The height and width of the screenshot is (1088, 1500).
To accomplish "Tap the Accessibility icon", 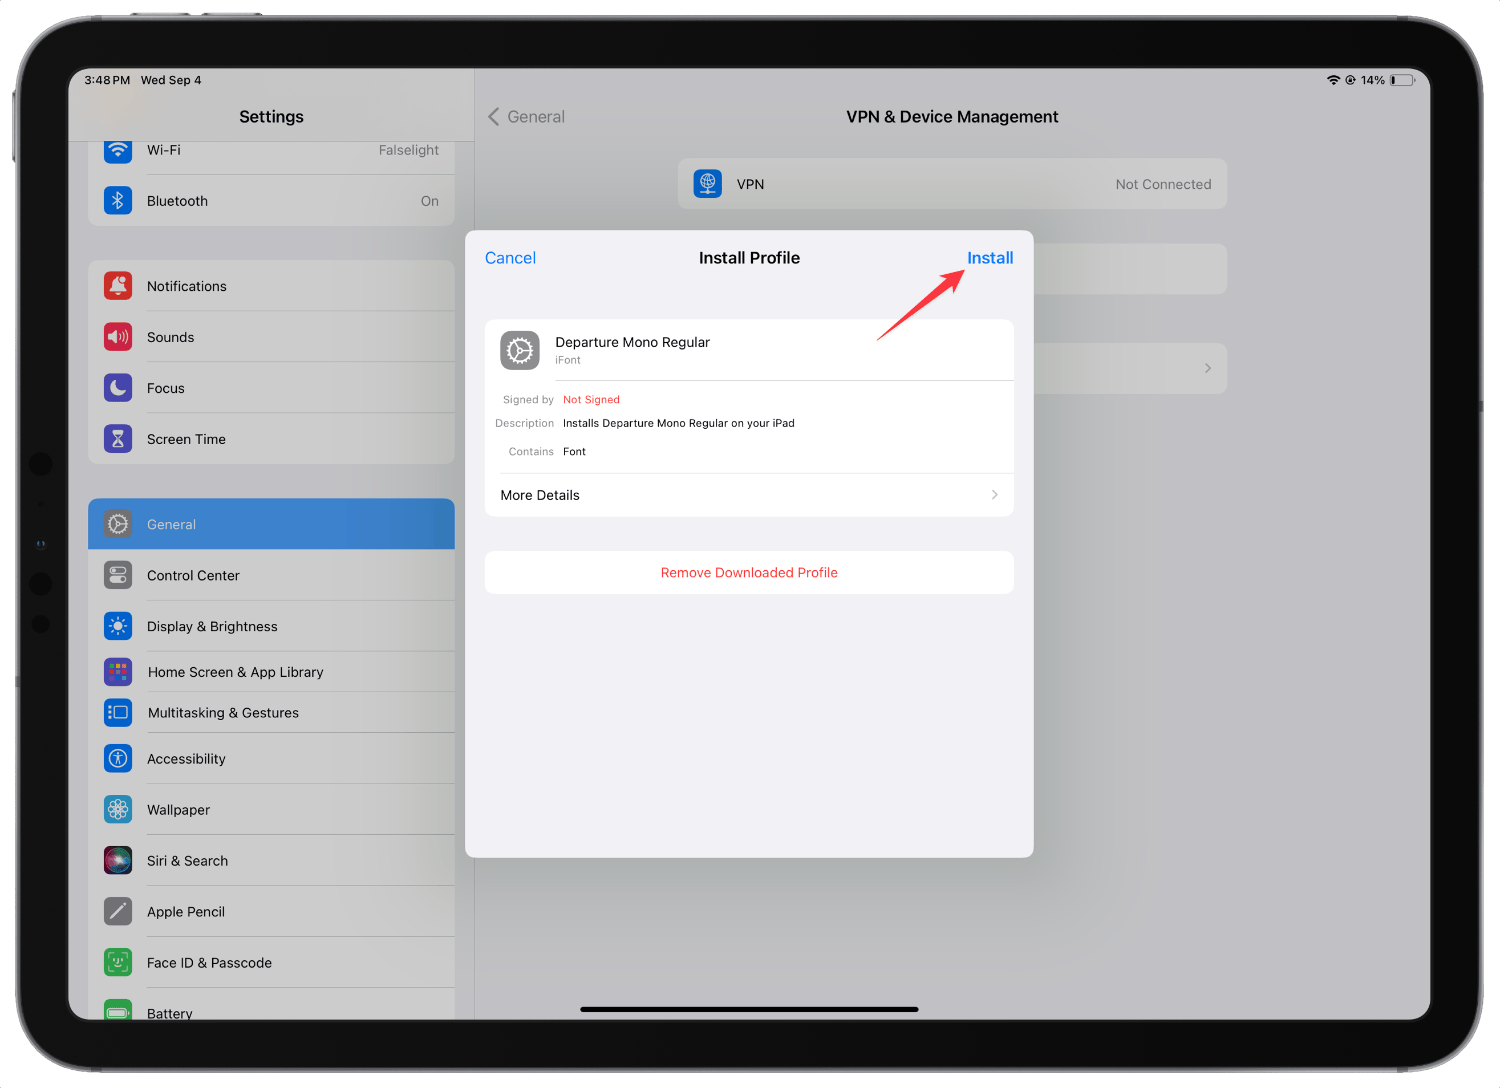I will pos(118,758).
